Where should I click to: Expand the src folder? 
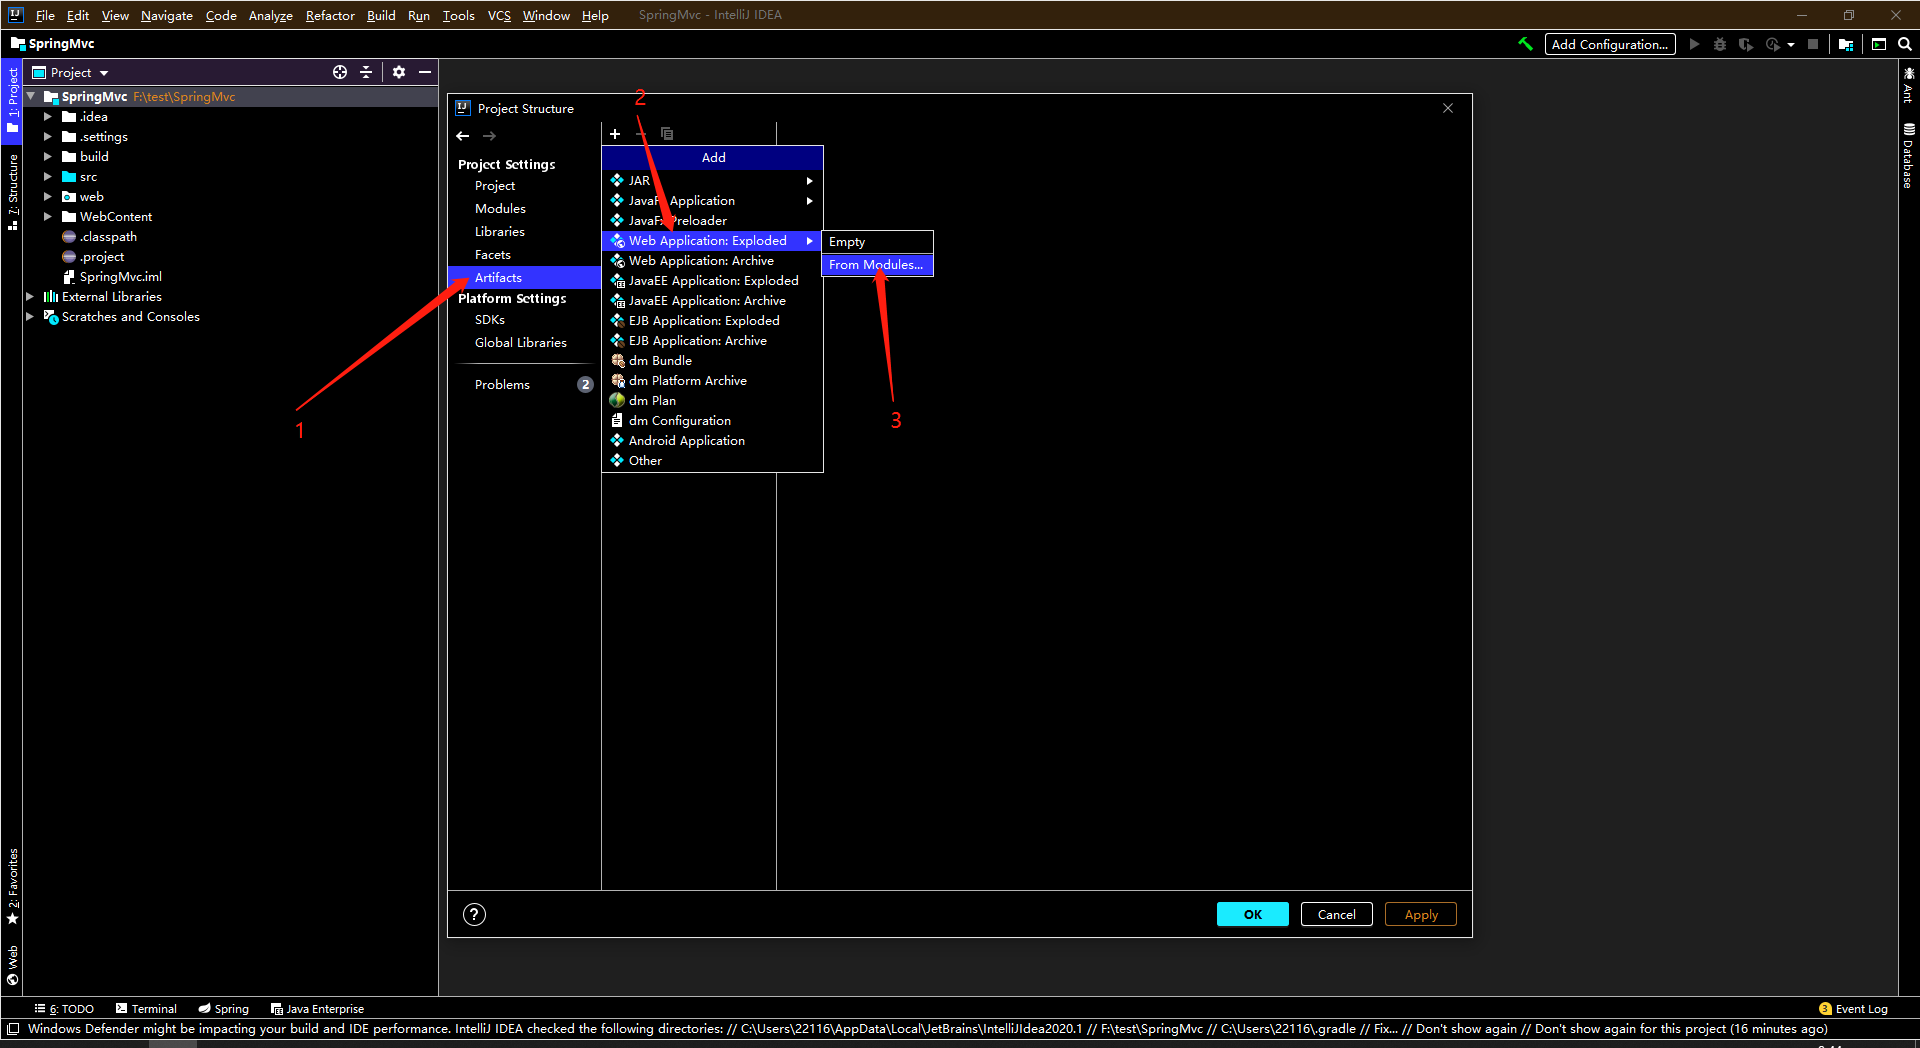pyautogui.click(x=47, y=176)
